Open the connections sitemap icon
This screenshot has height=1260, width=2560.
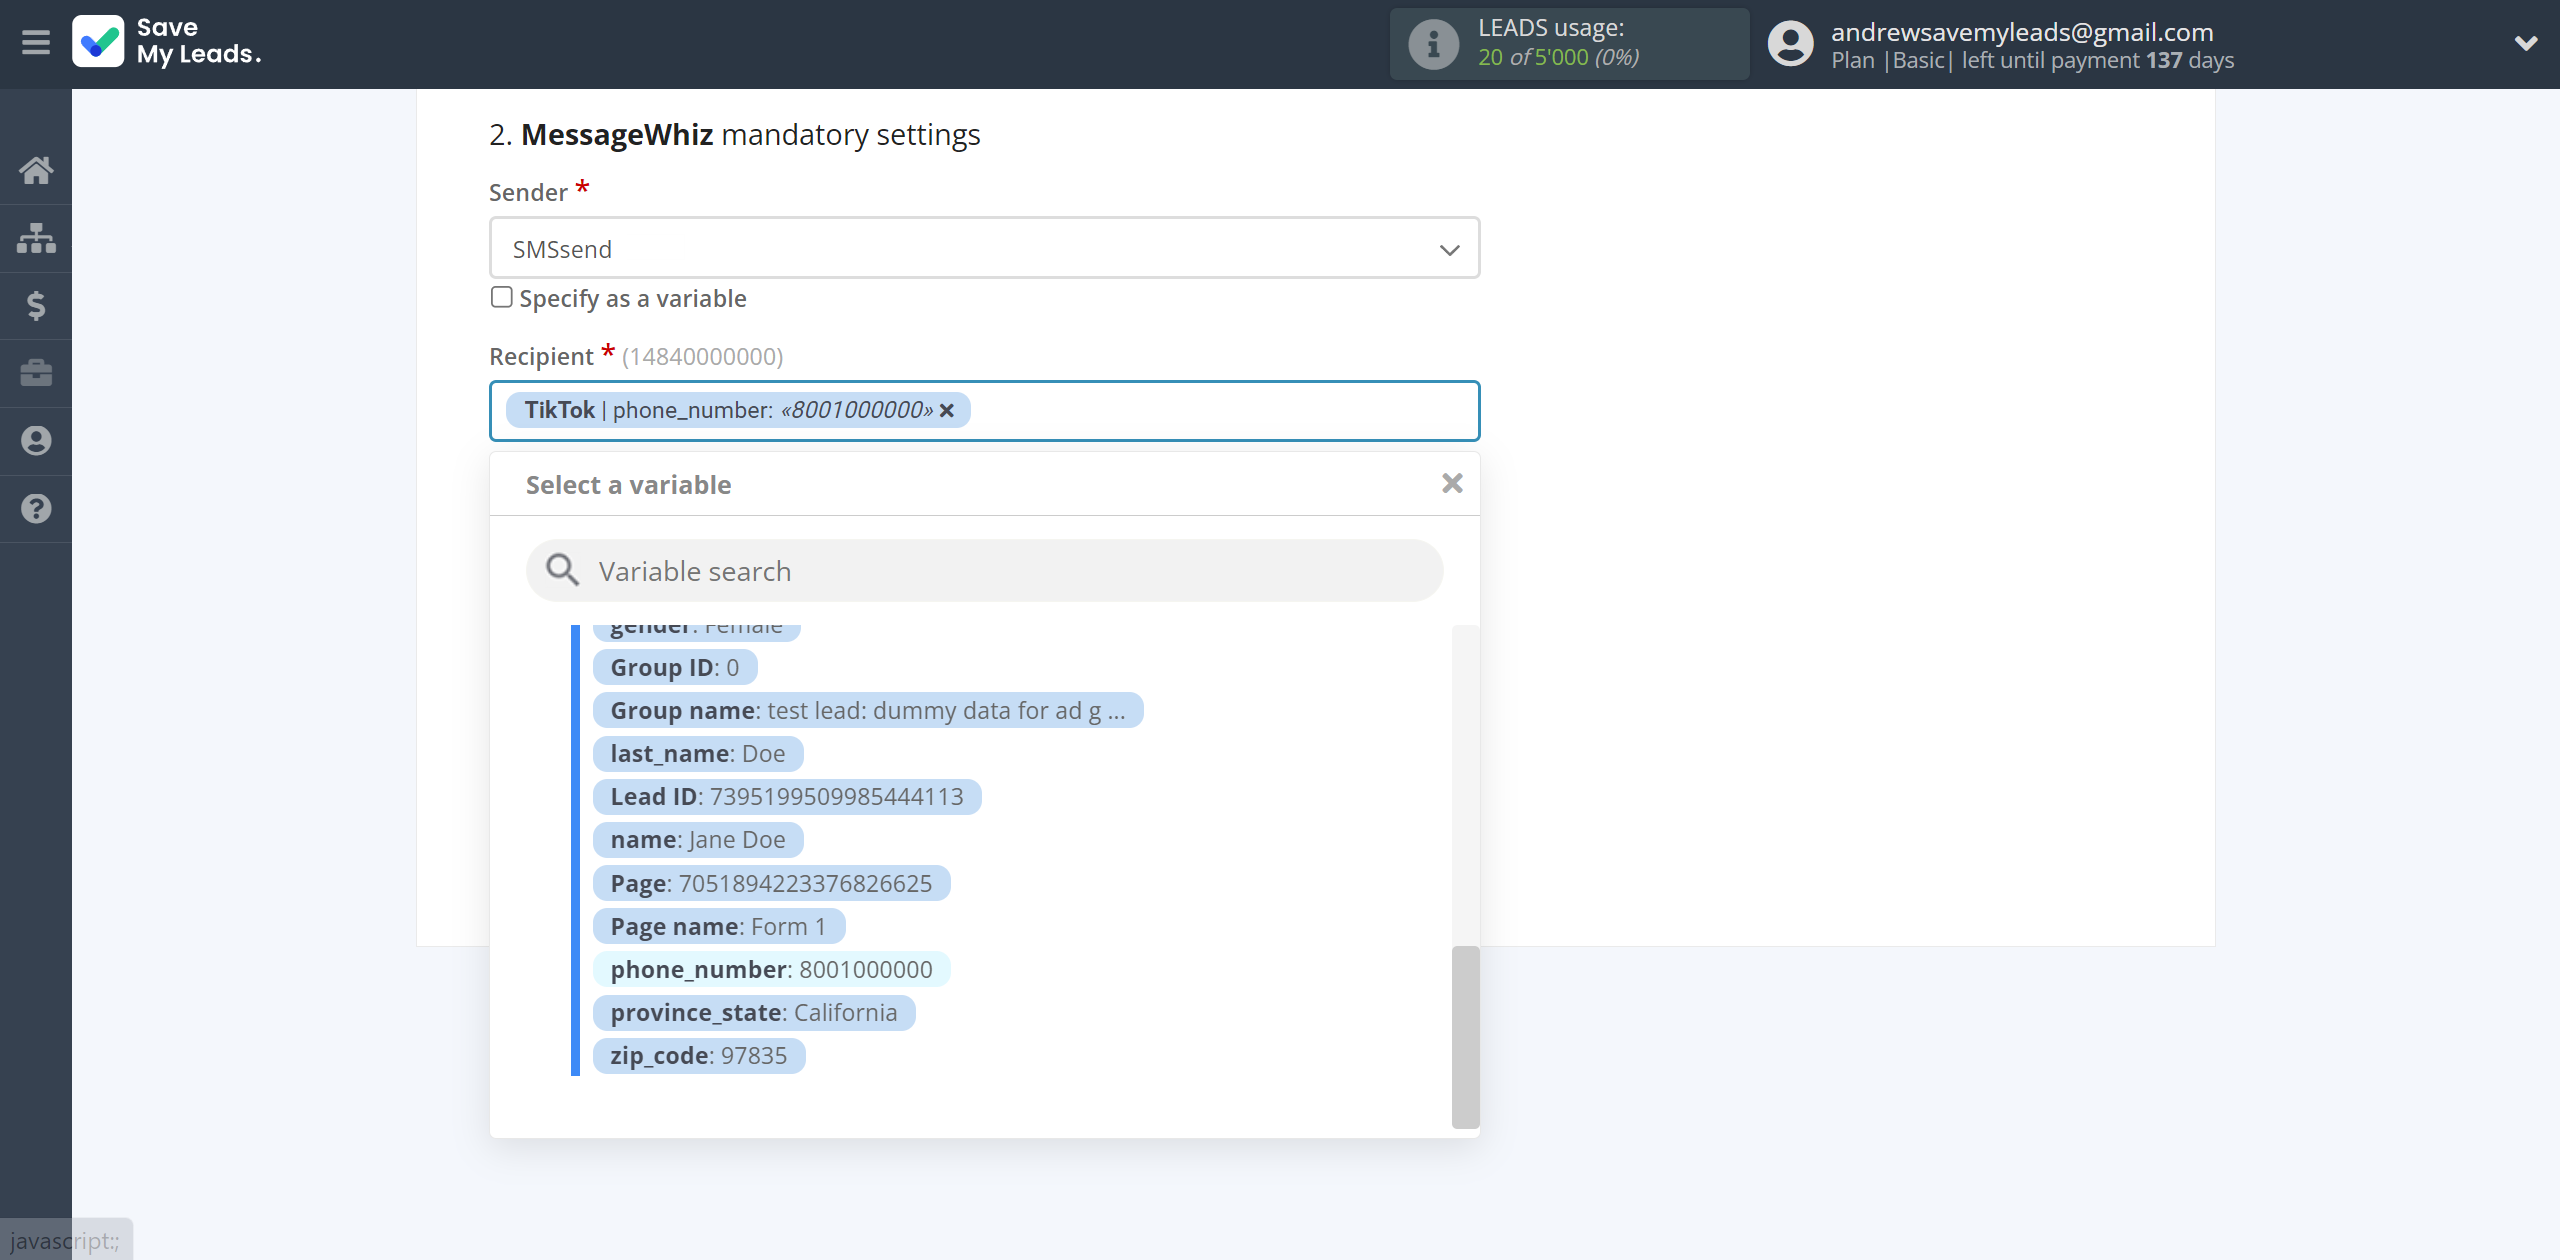tap(36, 238)
